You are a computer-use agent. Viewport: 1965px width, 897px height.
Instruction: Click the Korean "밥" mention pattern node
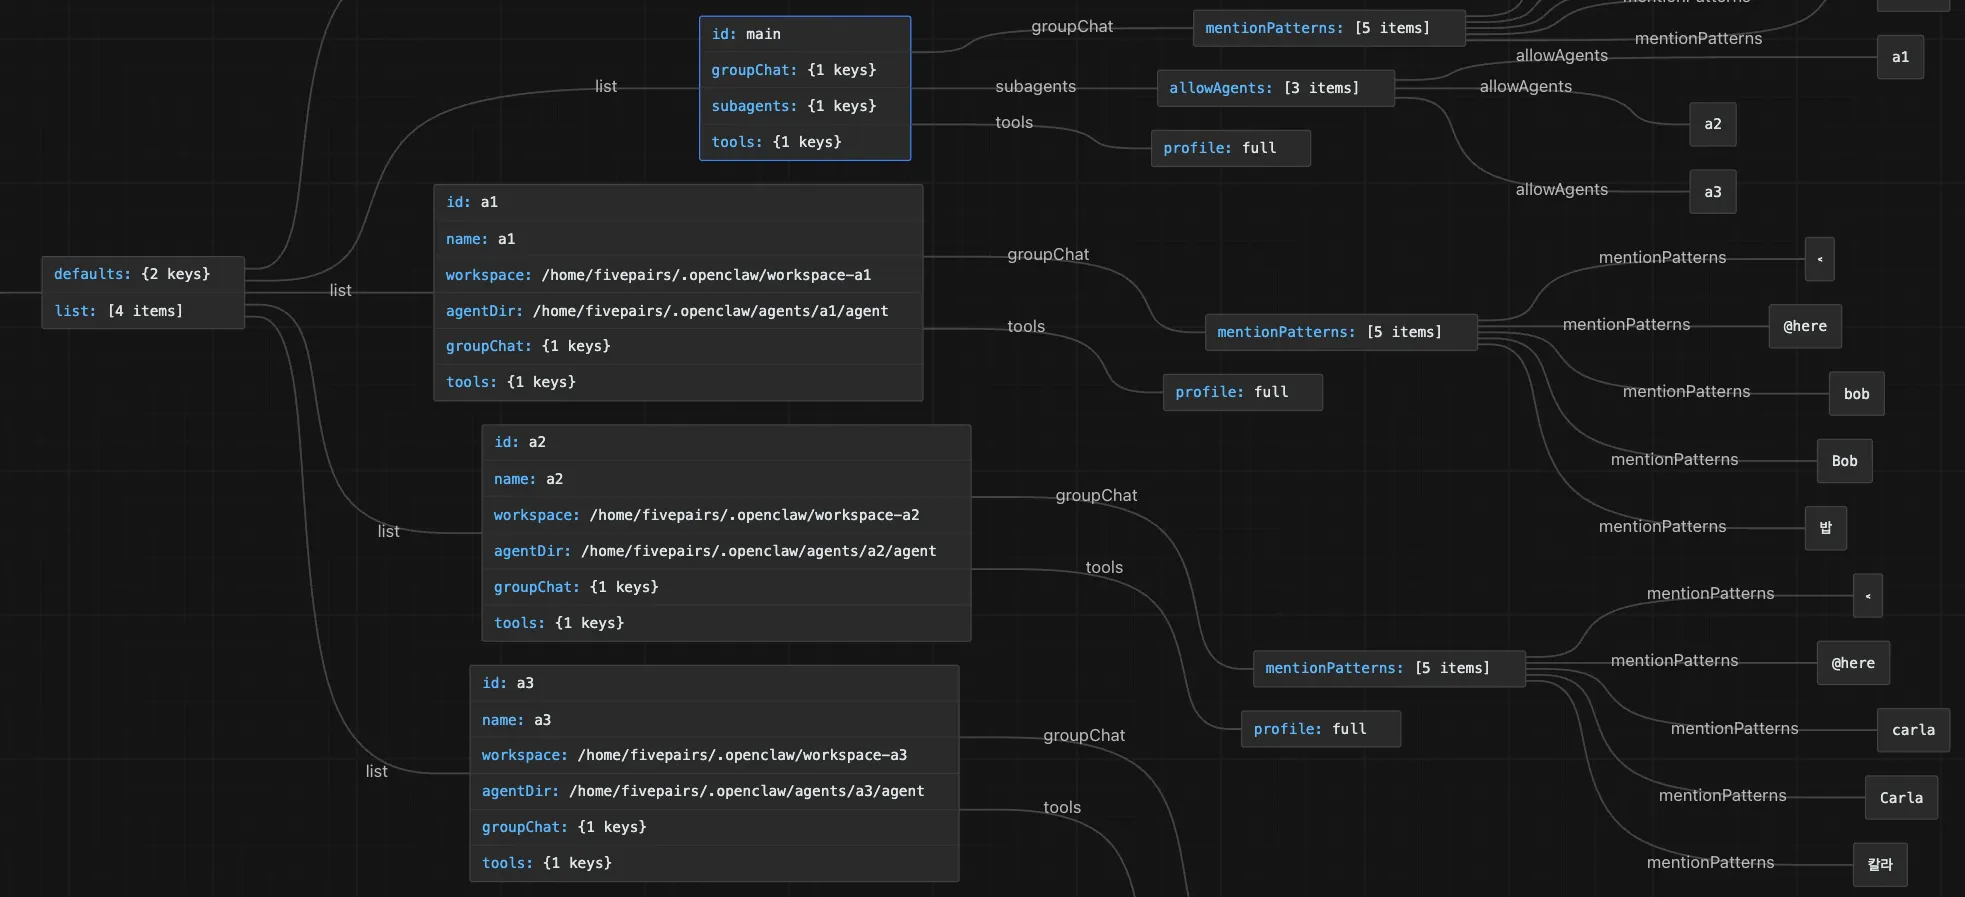pyautogui.click(x=1825, y=528)
